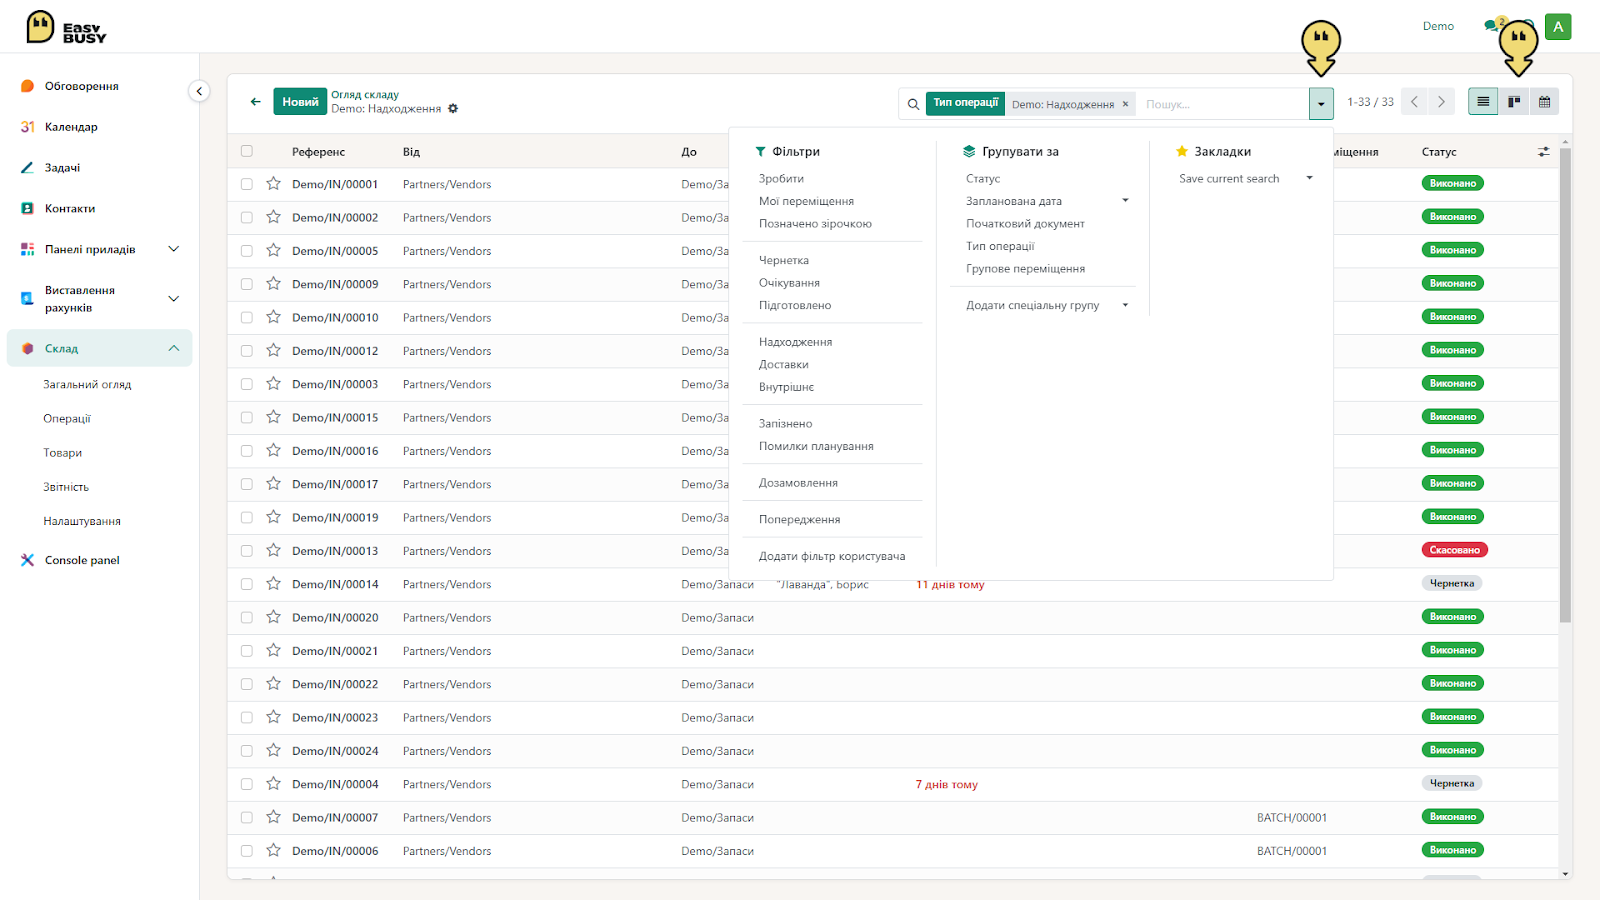Switch to calendar view icon

tap(1544, 102)
